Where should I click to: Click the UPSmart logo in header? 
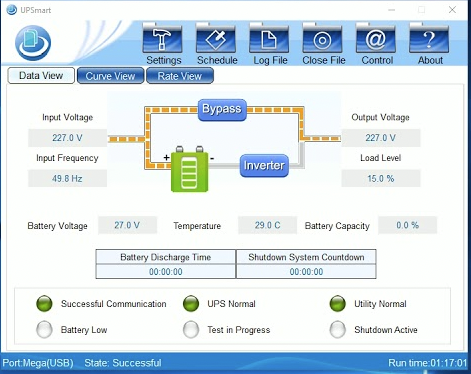(x=33, y=43)
